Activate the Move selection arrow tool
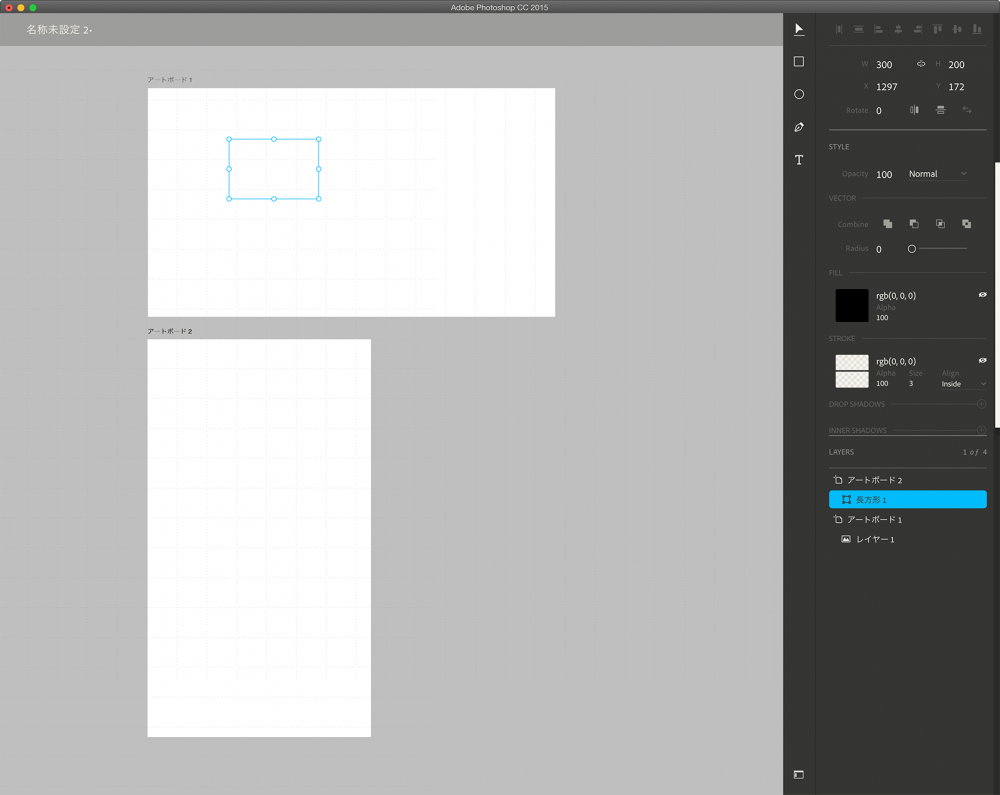The height and width of the screenshot is (795, 1000). tap(798, 29)
